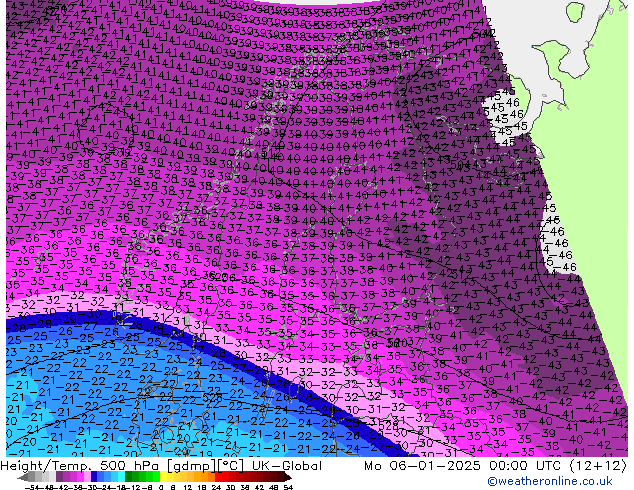Click the dark blue temperature band at lower left
The width and height of the screenshot is (634, 490).
pyautogui.click(x=60, y=335)
